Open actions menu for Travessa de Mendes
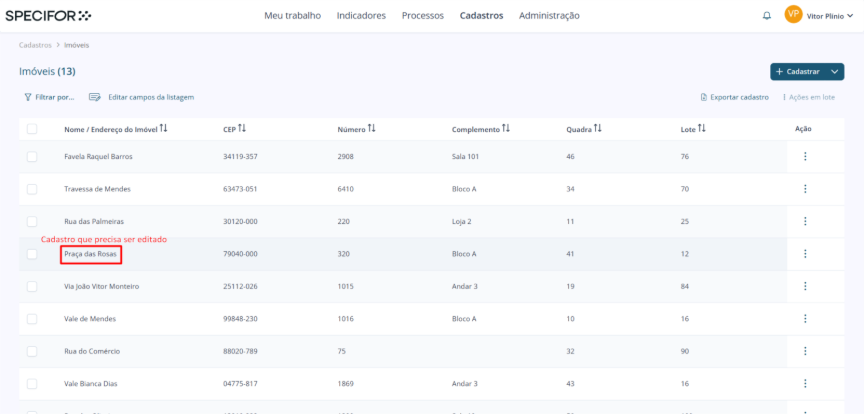Viewport: 864px width, 414px height. [805, 189]
